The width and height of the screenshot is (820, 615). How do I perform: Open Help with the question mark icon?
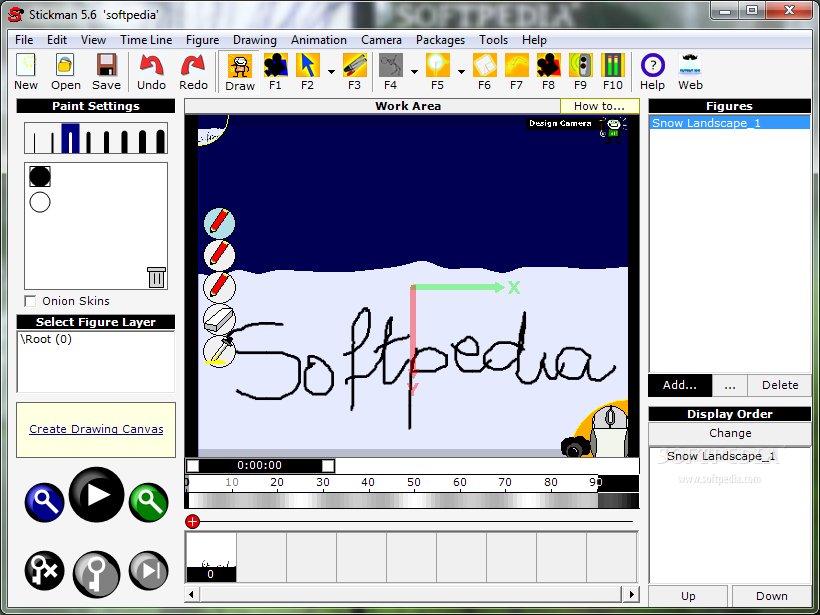click(x=652, y=72)
